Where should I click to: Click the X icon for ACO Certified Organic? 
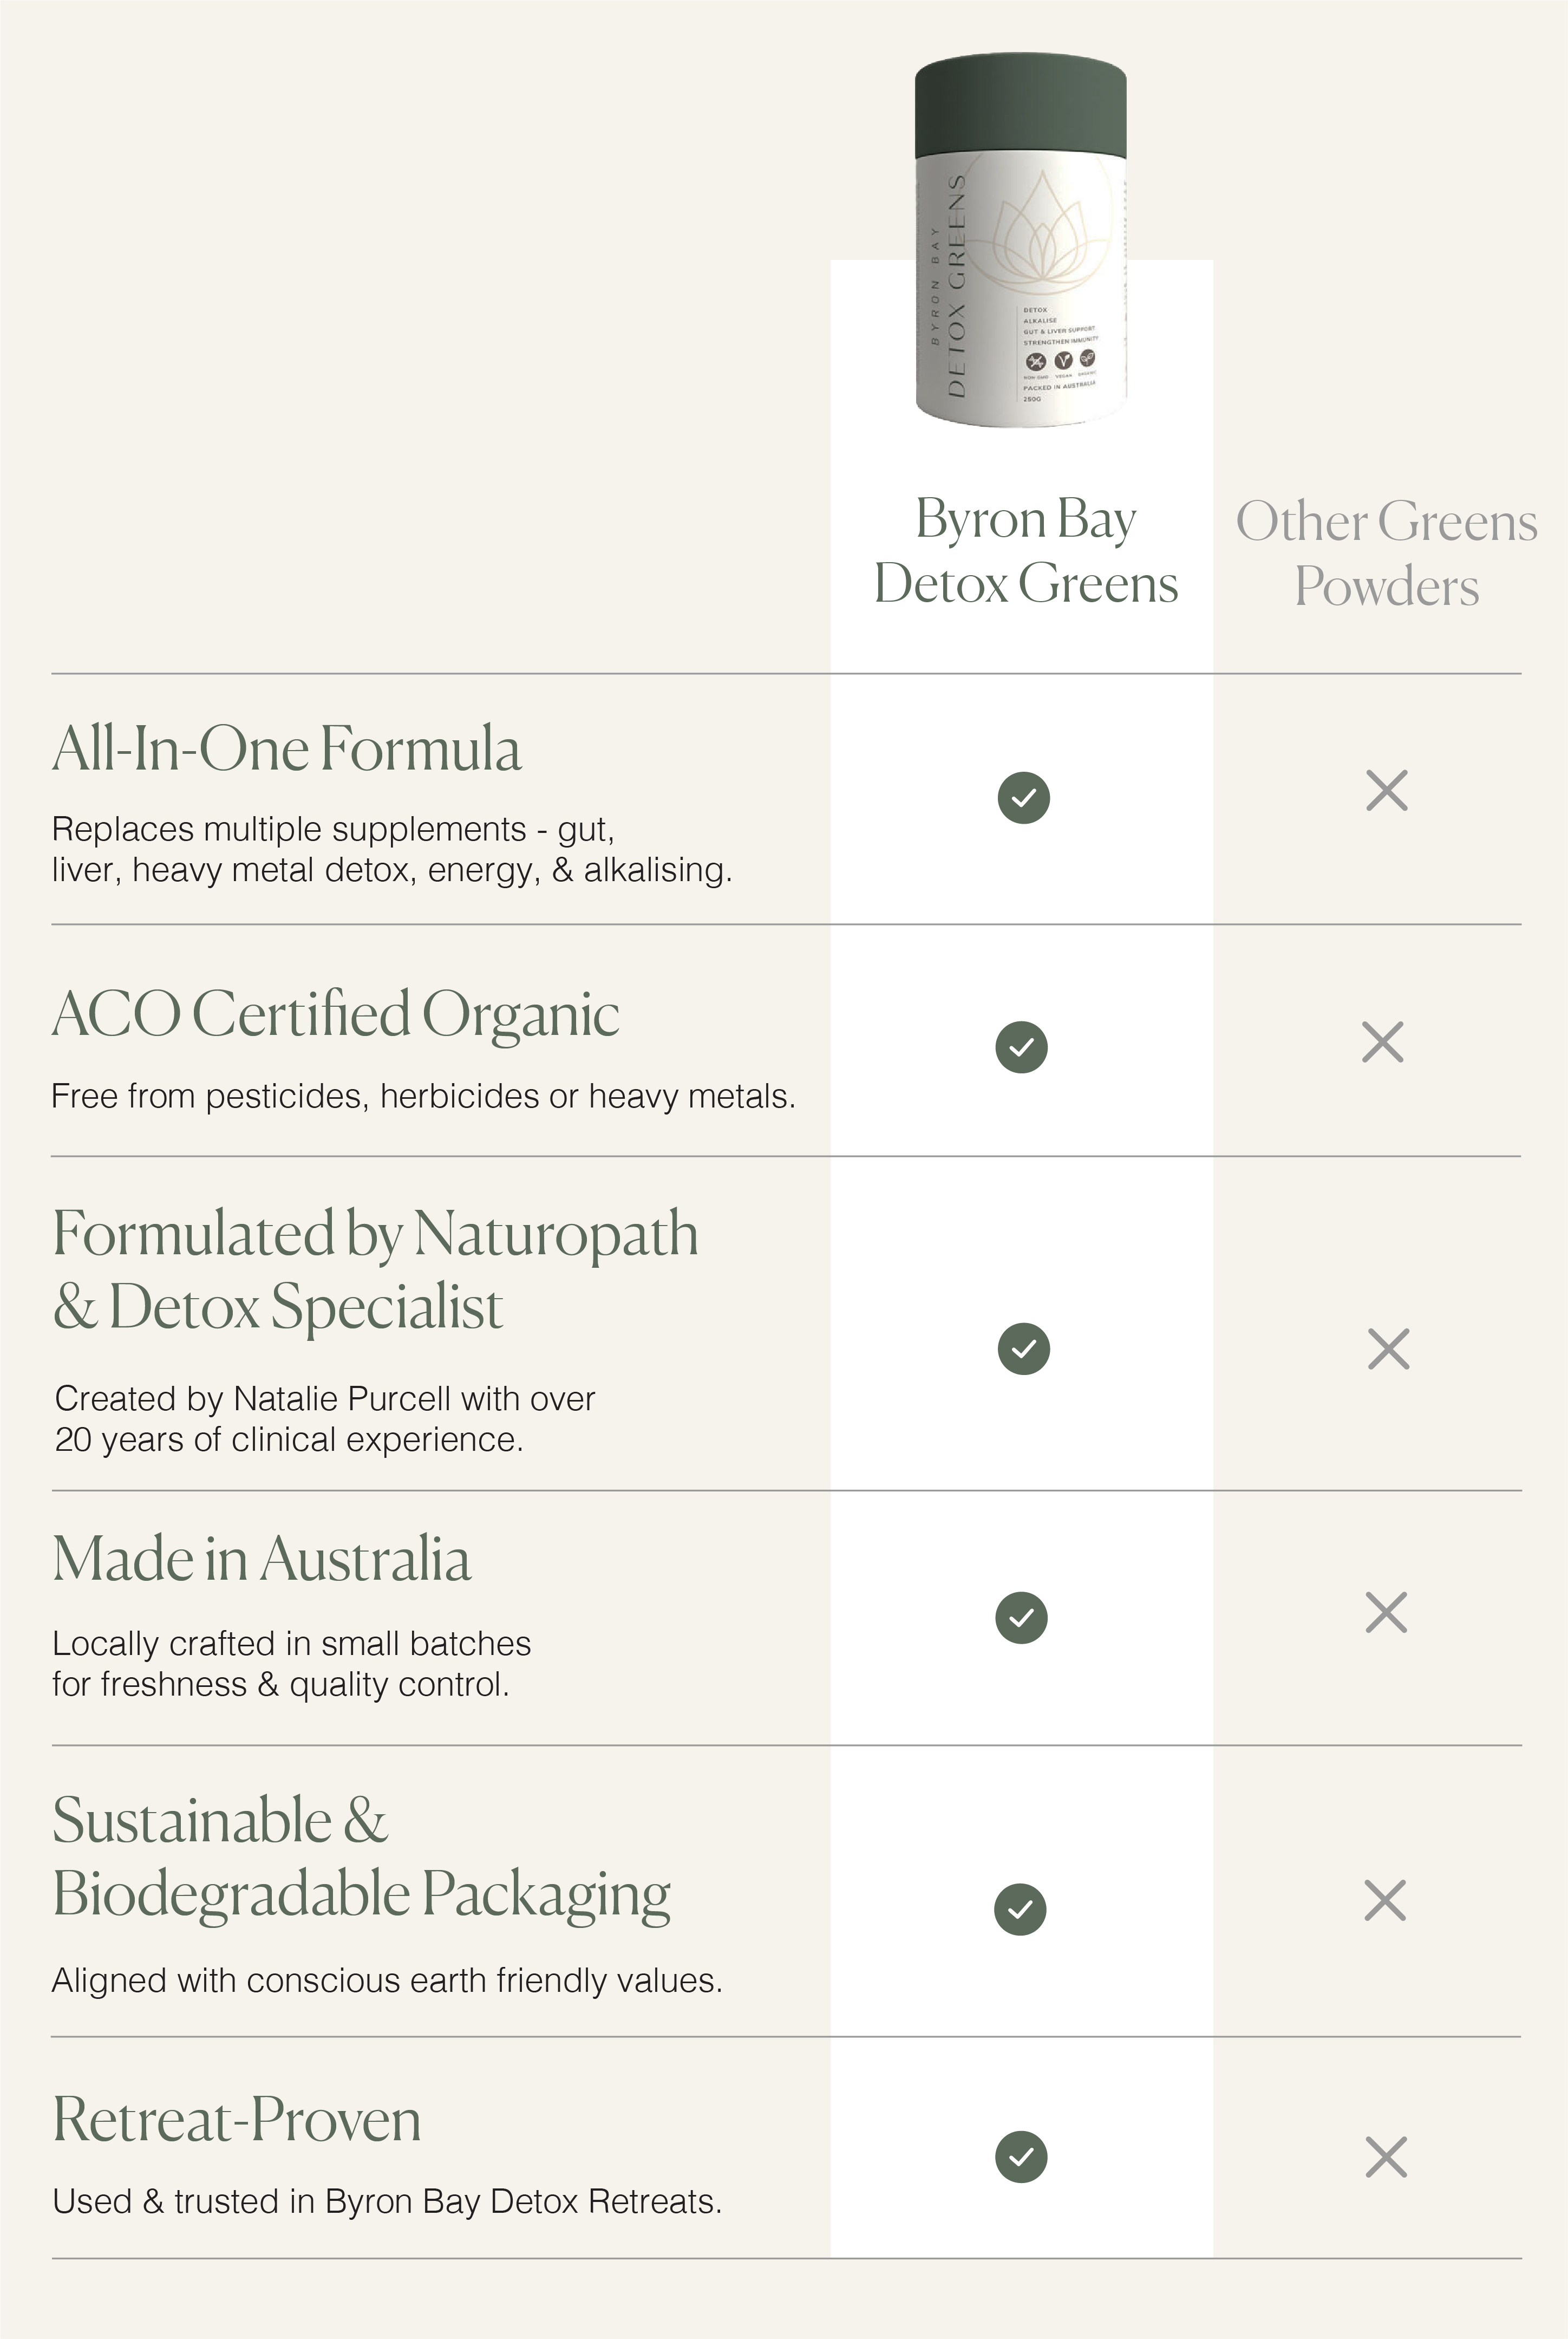click(x=1382, y=1042)
